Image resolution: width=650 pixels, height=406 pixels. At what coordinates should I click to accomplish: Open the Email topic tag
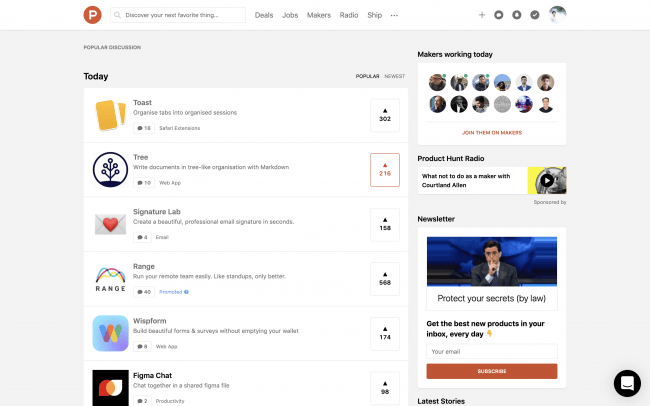coord(162,237)
